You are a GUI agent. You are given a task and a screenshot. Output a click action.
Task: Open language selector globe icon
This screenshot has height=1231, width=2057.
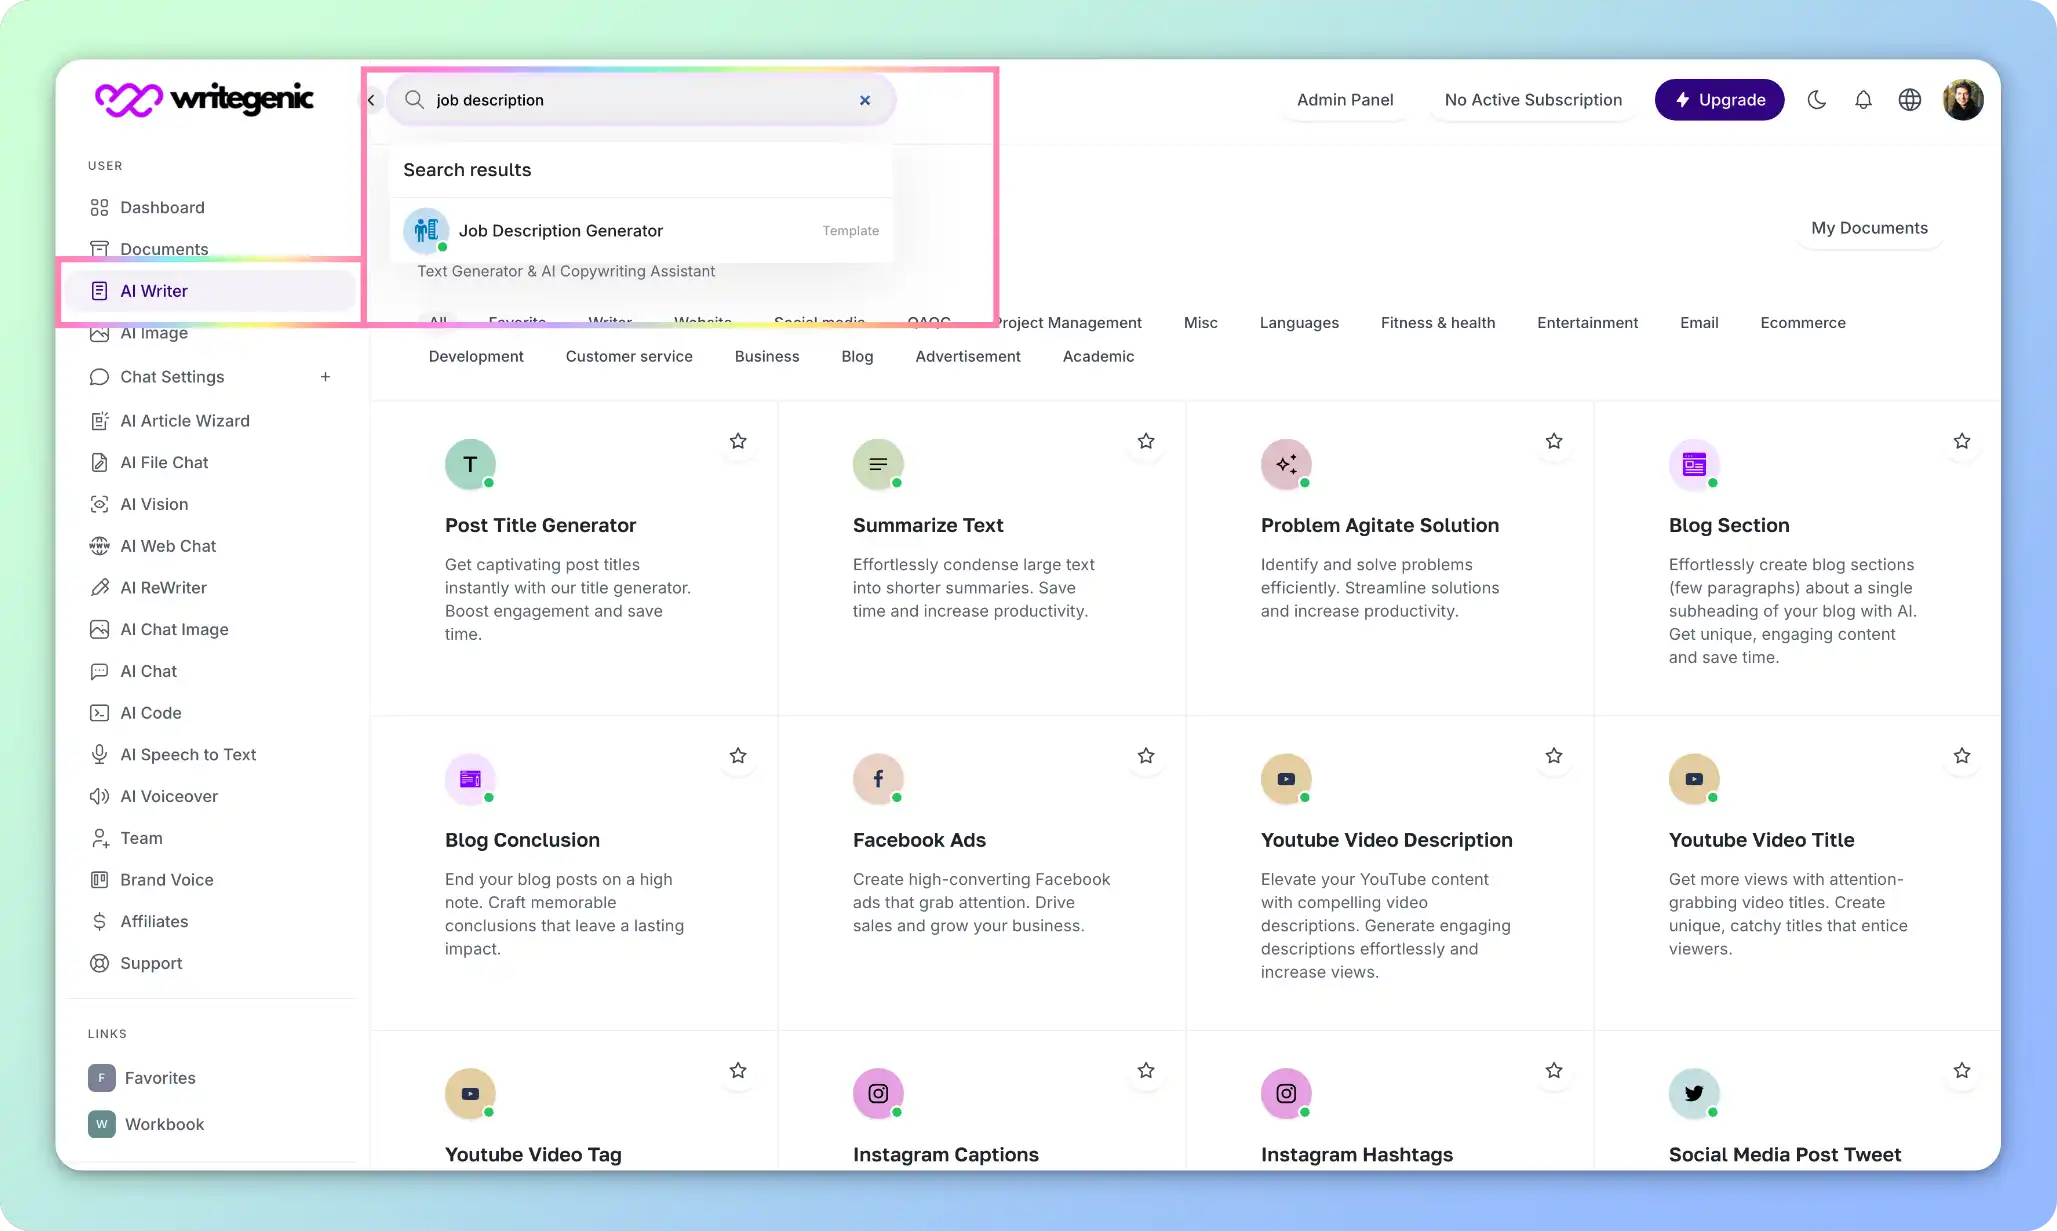[1910, 100]
